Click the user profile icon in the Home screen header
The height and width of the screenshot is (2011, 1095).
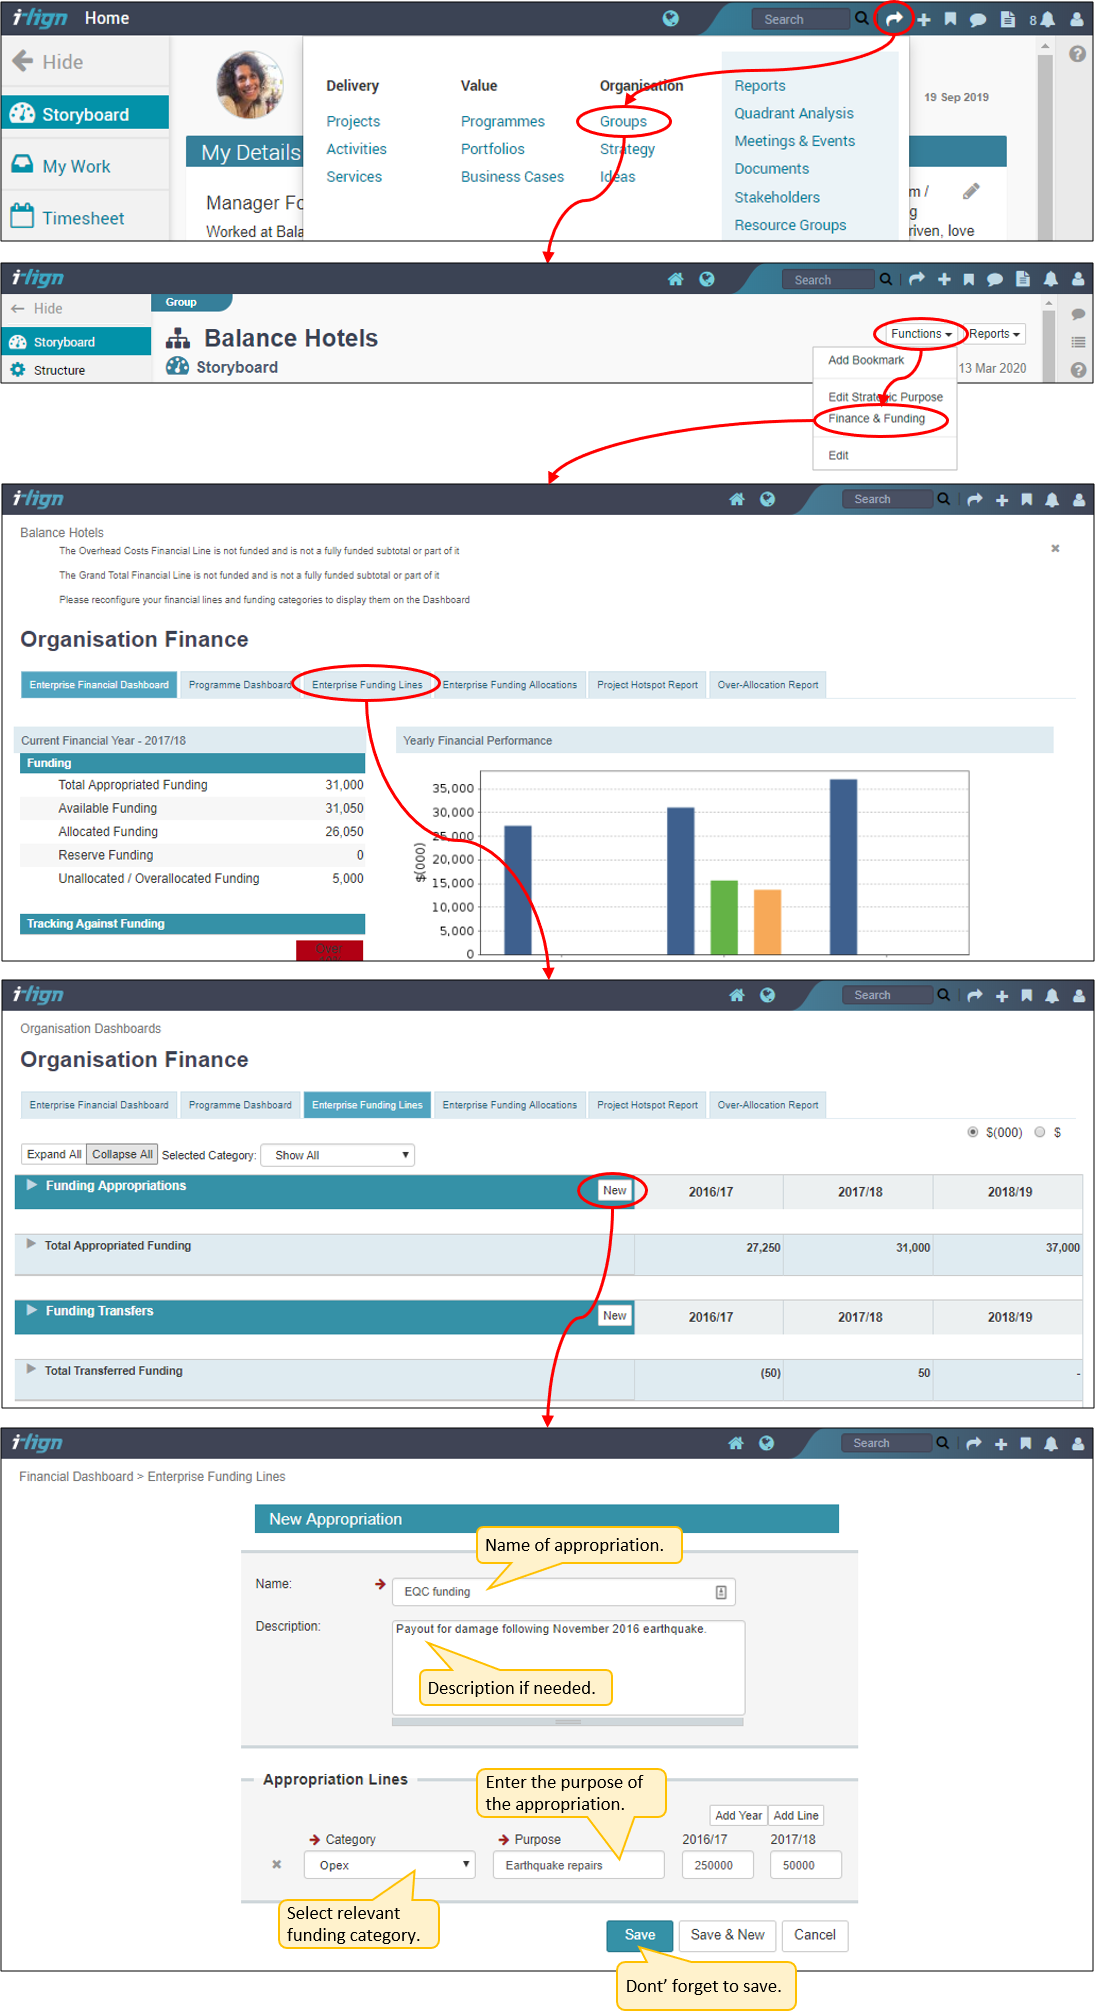pyautogui.click(x=1077, y=19)
